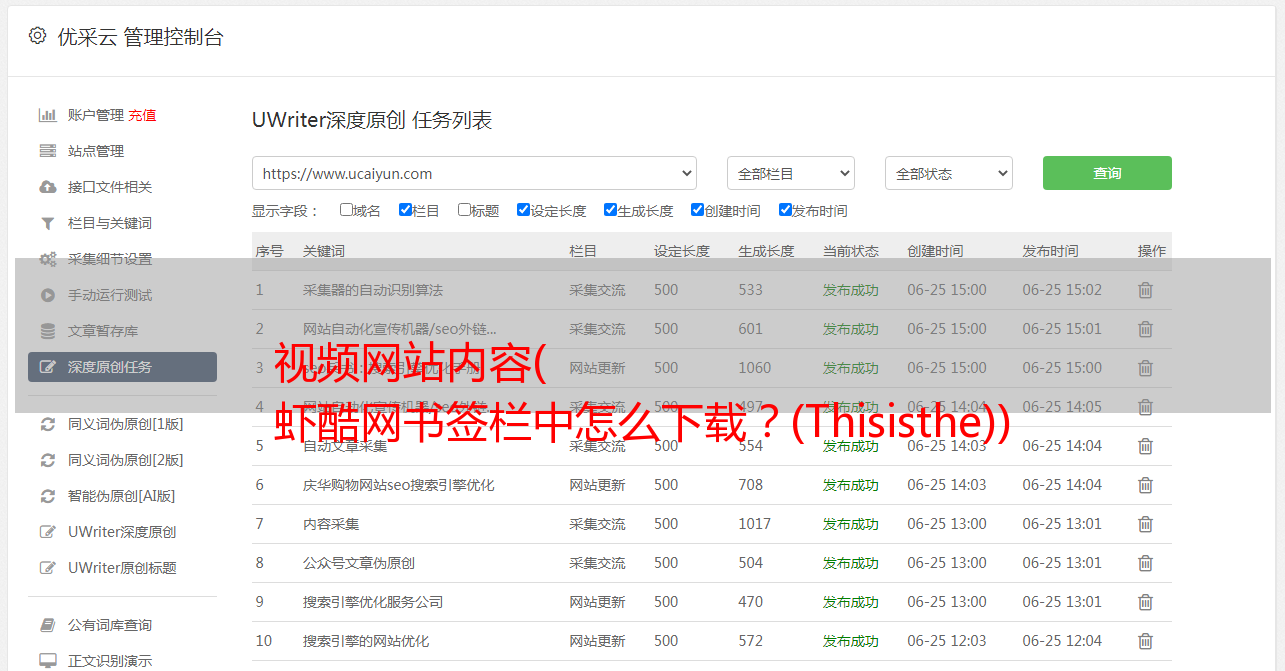Click the trash icon in row number 3
This screenshot has height=671, width=1285.
coord(1145,368)
